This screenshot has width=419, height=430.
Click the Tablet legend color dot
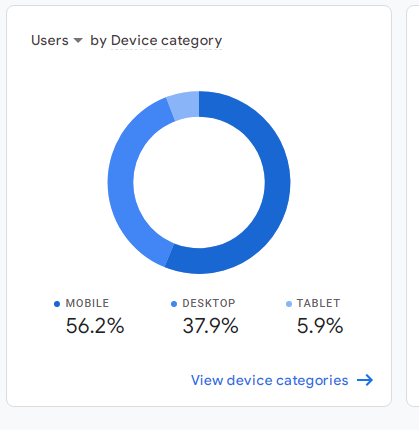point(289,304)
